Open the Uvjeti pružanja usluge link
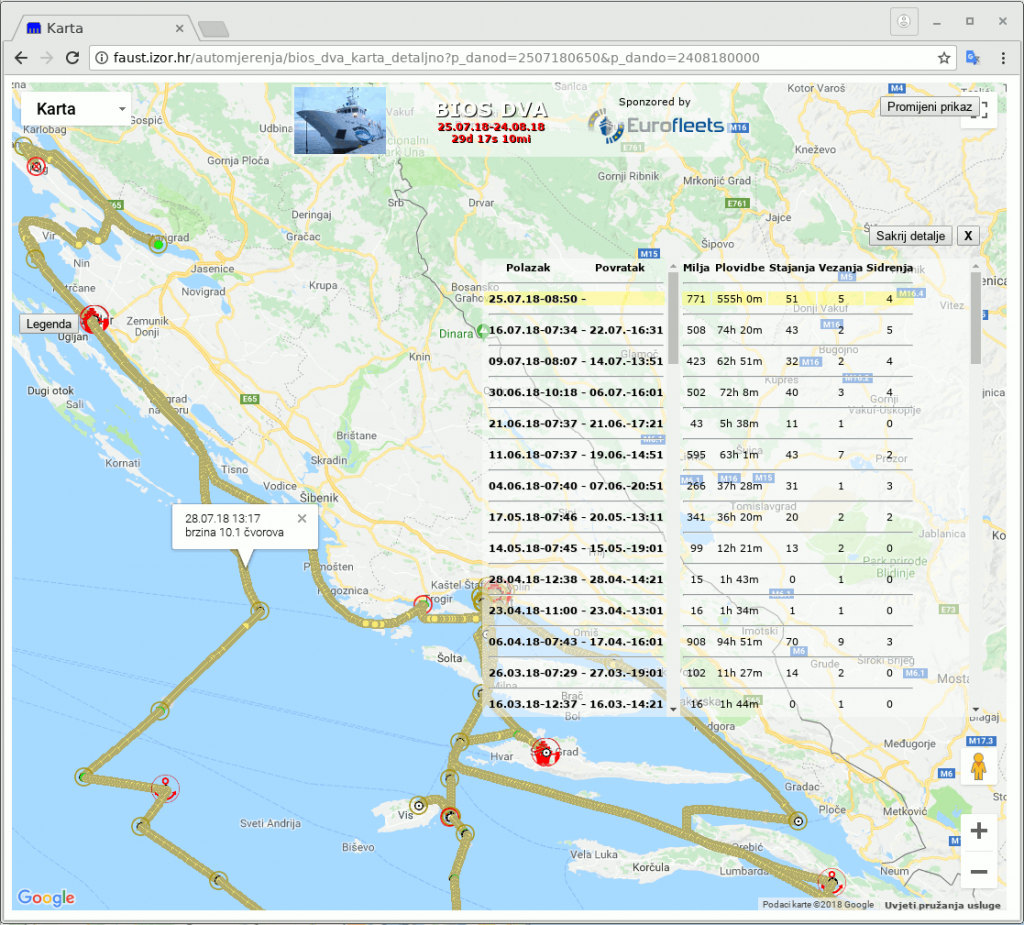1024x925 pixels. 941,905
